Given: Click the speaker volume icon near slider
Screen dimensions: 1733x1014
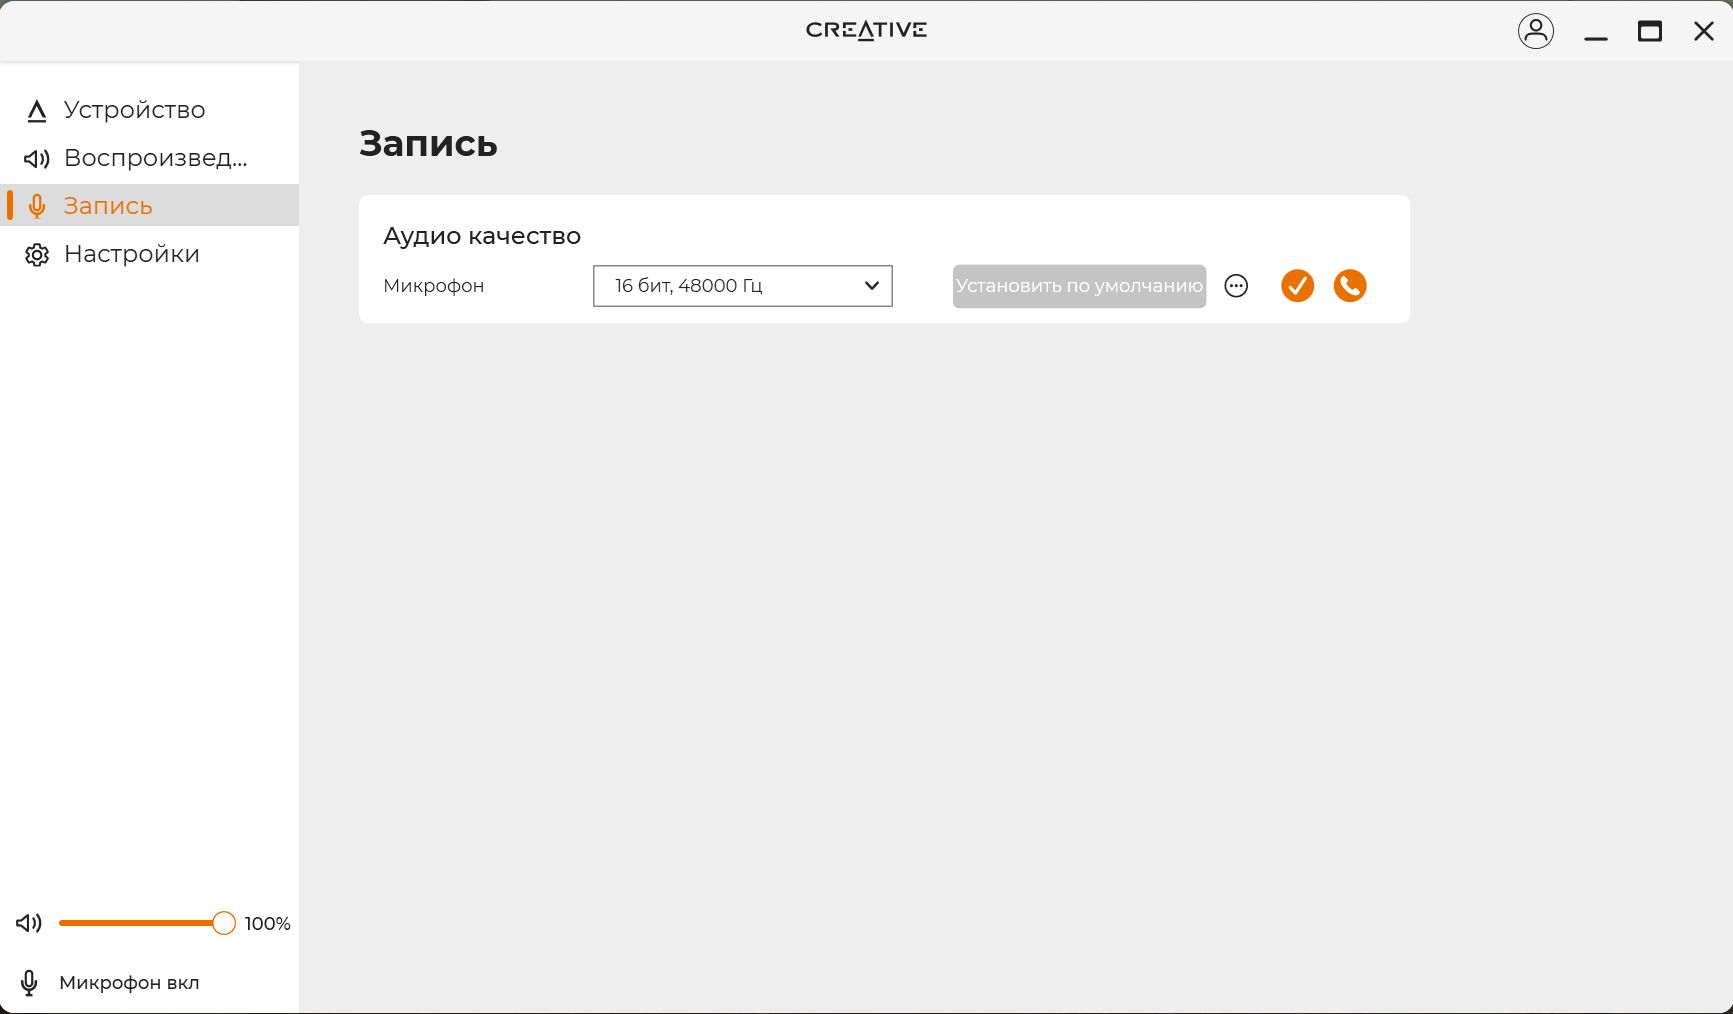Looking at the screenshot, I should click(29, 923).
